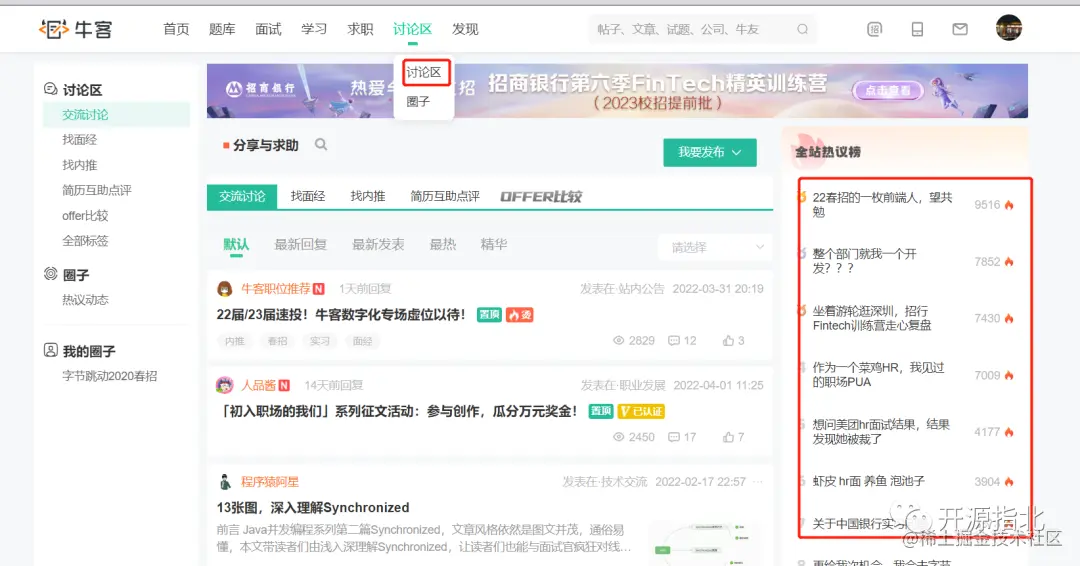This screenshot has width=1080, height=566.
Task: Click comment icon showing 12 replies
Action: point(674,340)
